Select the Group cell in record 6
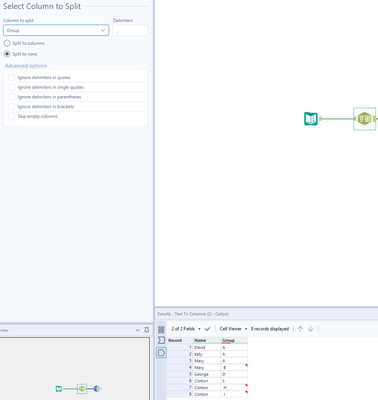The width and height of the screenshot is (378, 400). click(234, 381)
